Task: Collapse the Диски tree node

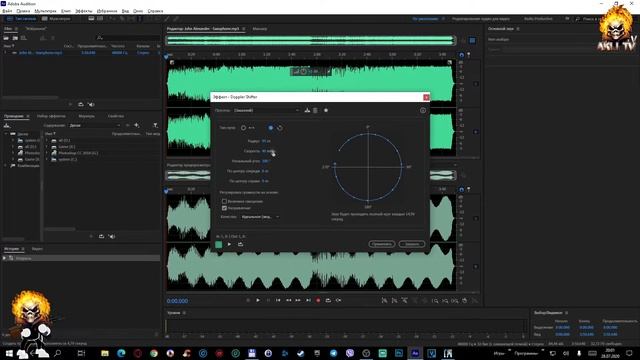Action: (6, 134)
